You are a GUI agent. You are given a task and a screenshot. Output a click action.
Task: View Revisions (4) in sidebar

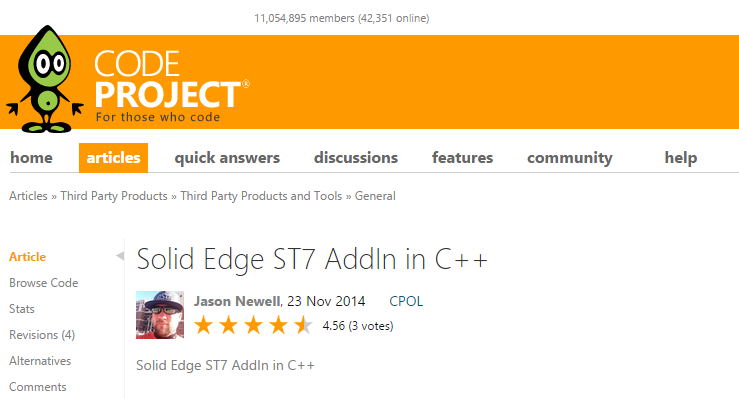pyautogui.click(x=42, y=335)
